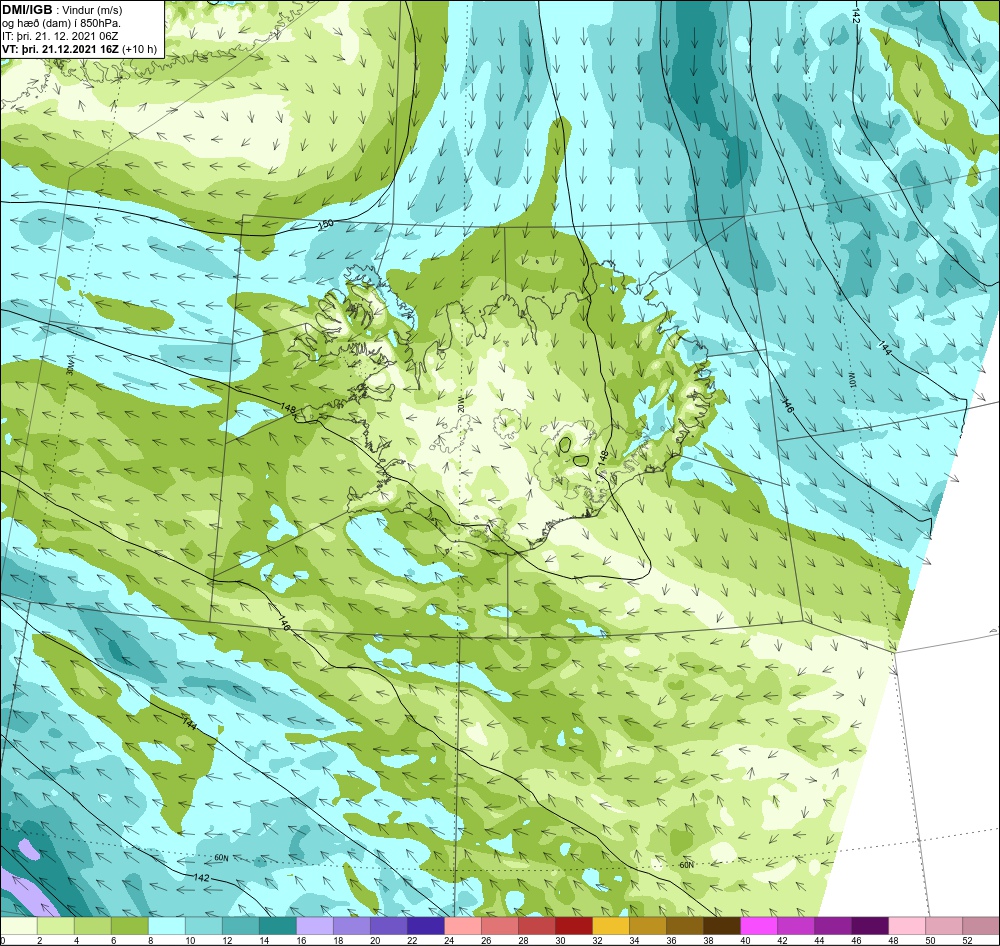Select the 38–40 m/s dark brown swatch
1000x946 pixels.
[722, 926]
